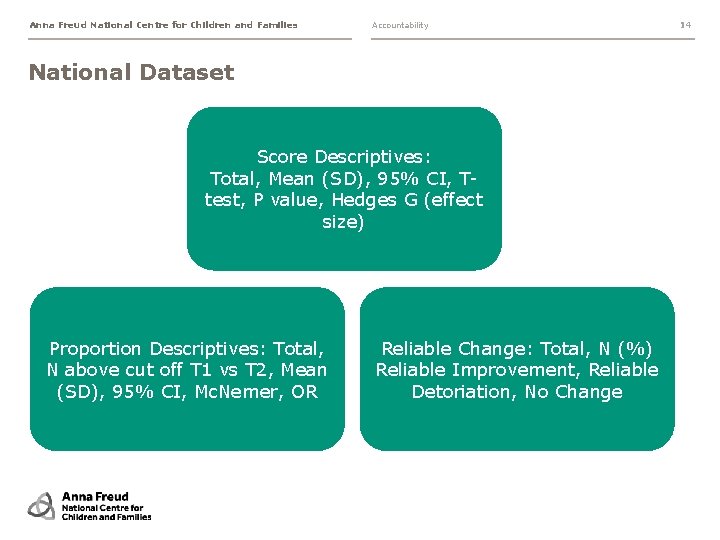
Task: Click the 'Anna Freud' footer logo name
Action: tap(95, 496)
